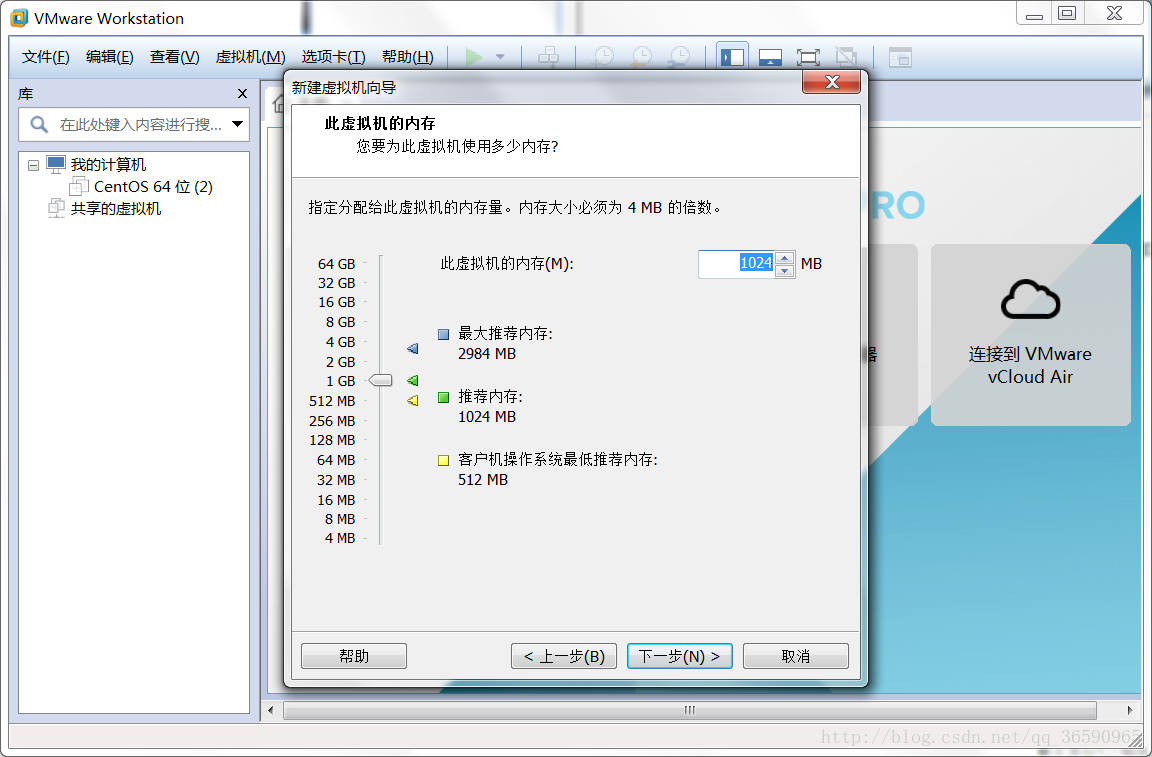Click the Unity mode toolbar icon
The height and width of the screenshot is (757, 1152).
[846, 57]
